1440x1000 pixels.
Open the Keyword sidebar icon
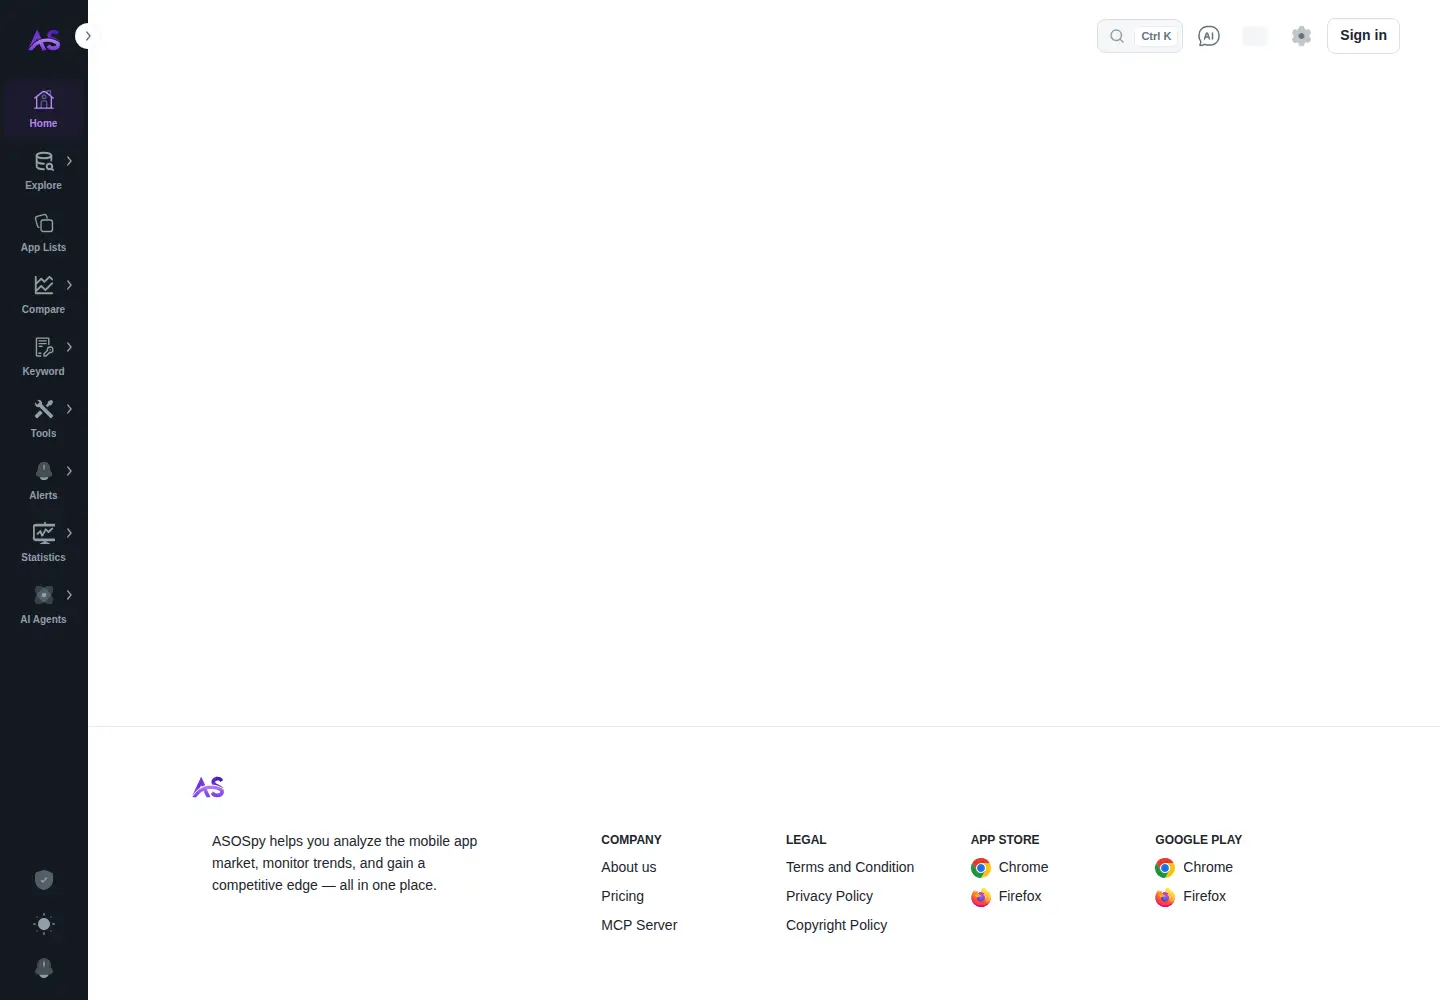(43, 347)
